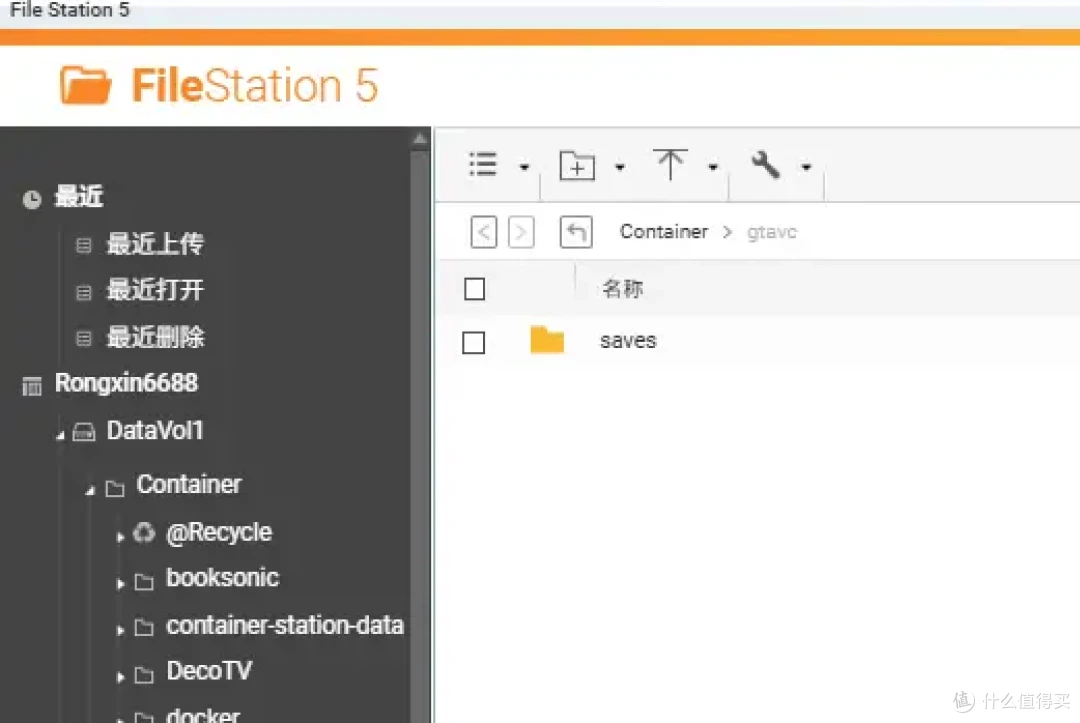1080x723 pixels.
Task: Expand the tools dropdown arrow
Action: point(806,167)
